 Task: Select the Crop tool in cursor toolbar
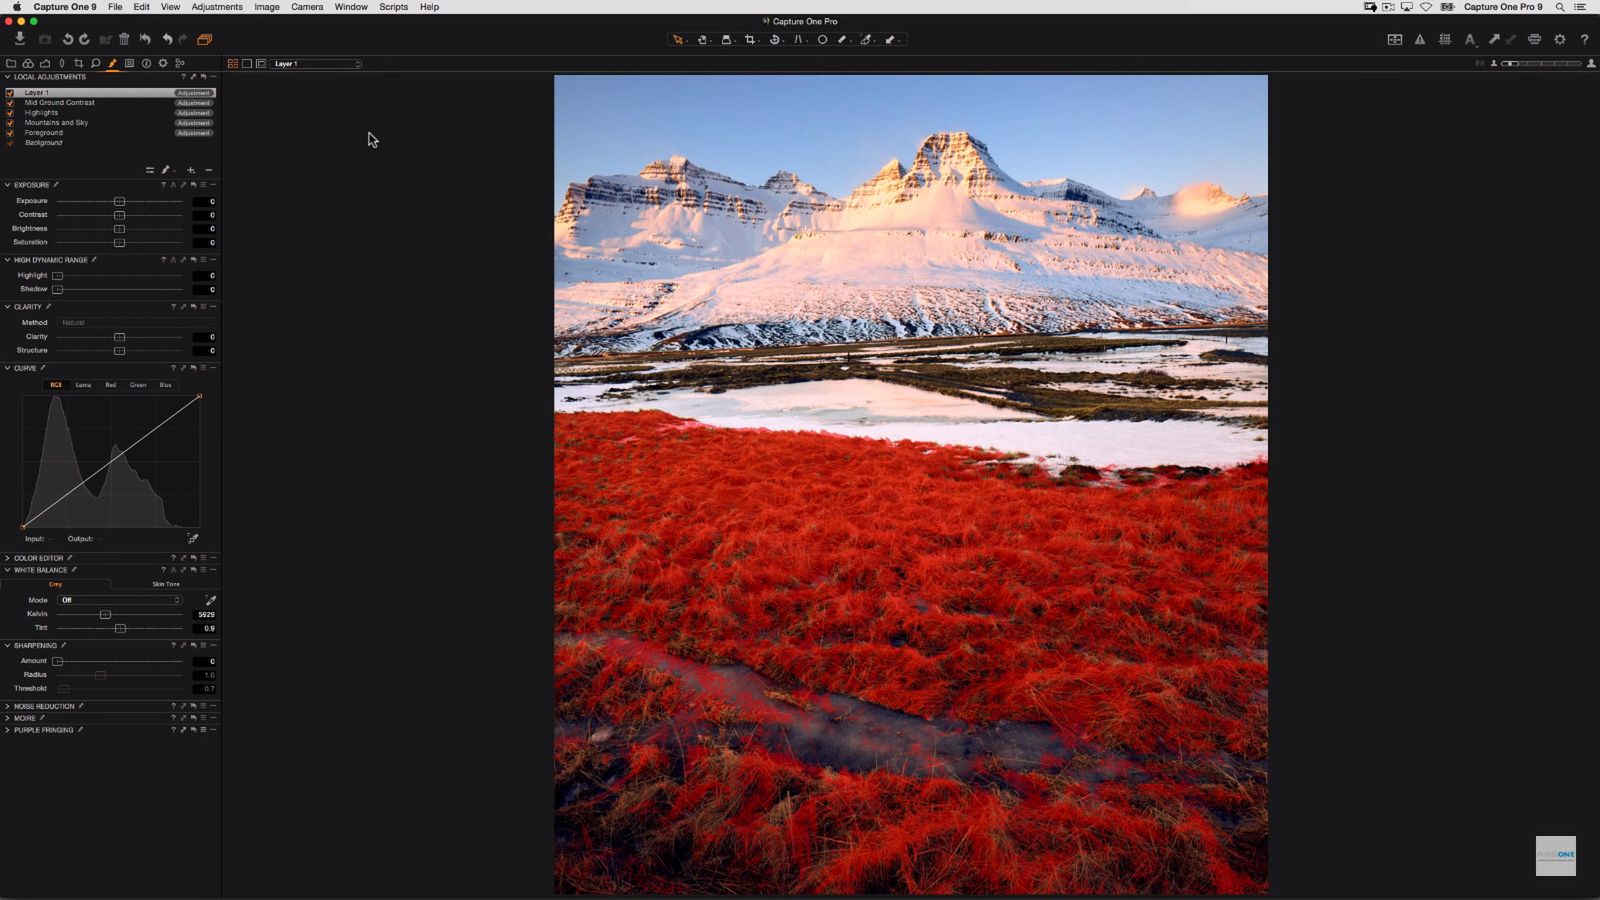[x=750, y=40]
